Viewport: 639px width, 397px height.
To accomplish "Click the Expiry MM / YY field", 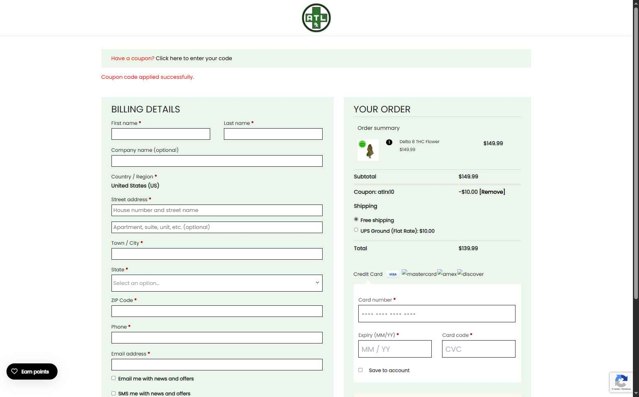I will (x=395, y=349).
